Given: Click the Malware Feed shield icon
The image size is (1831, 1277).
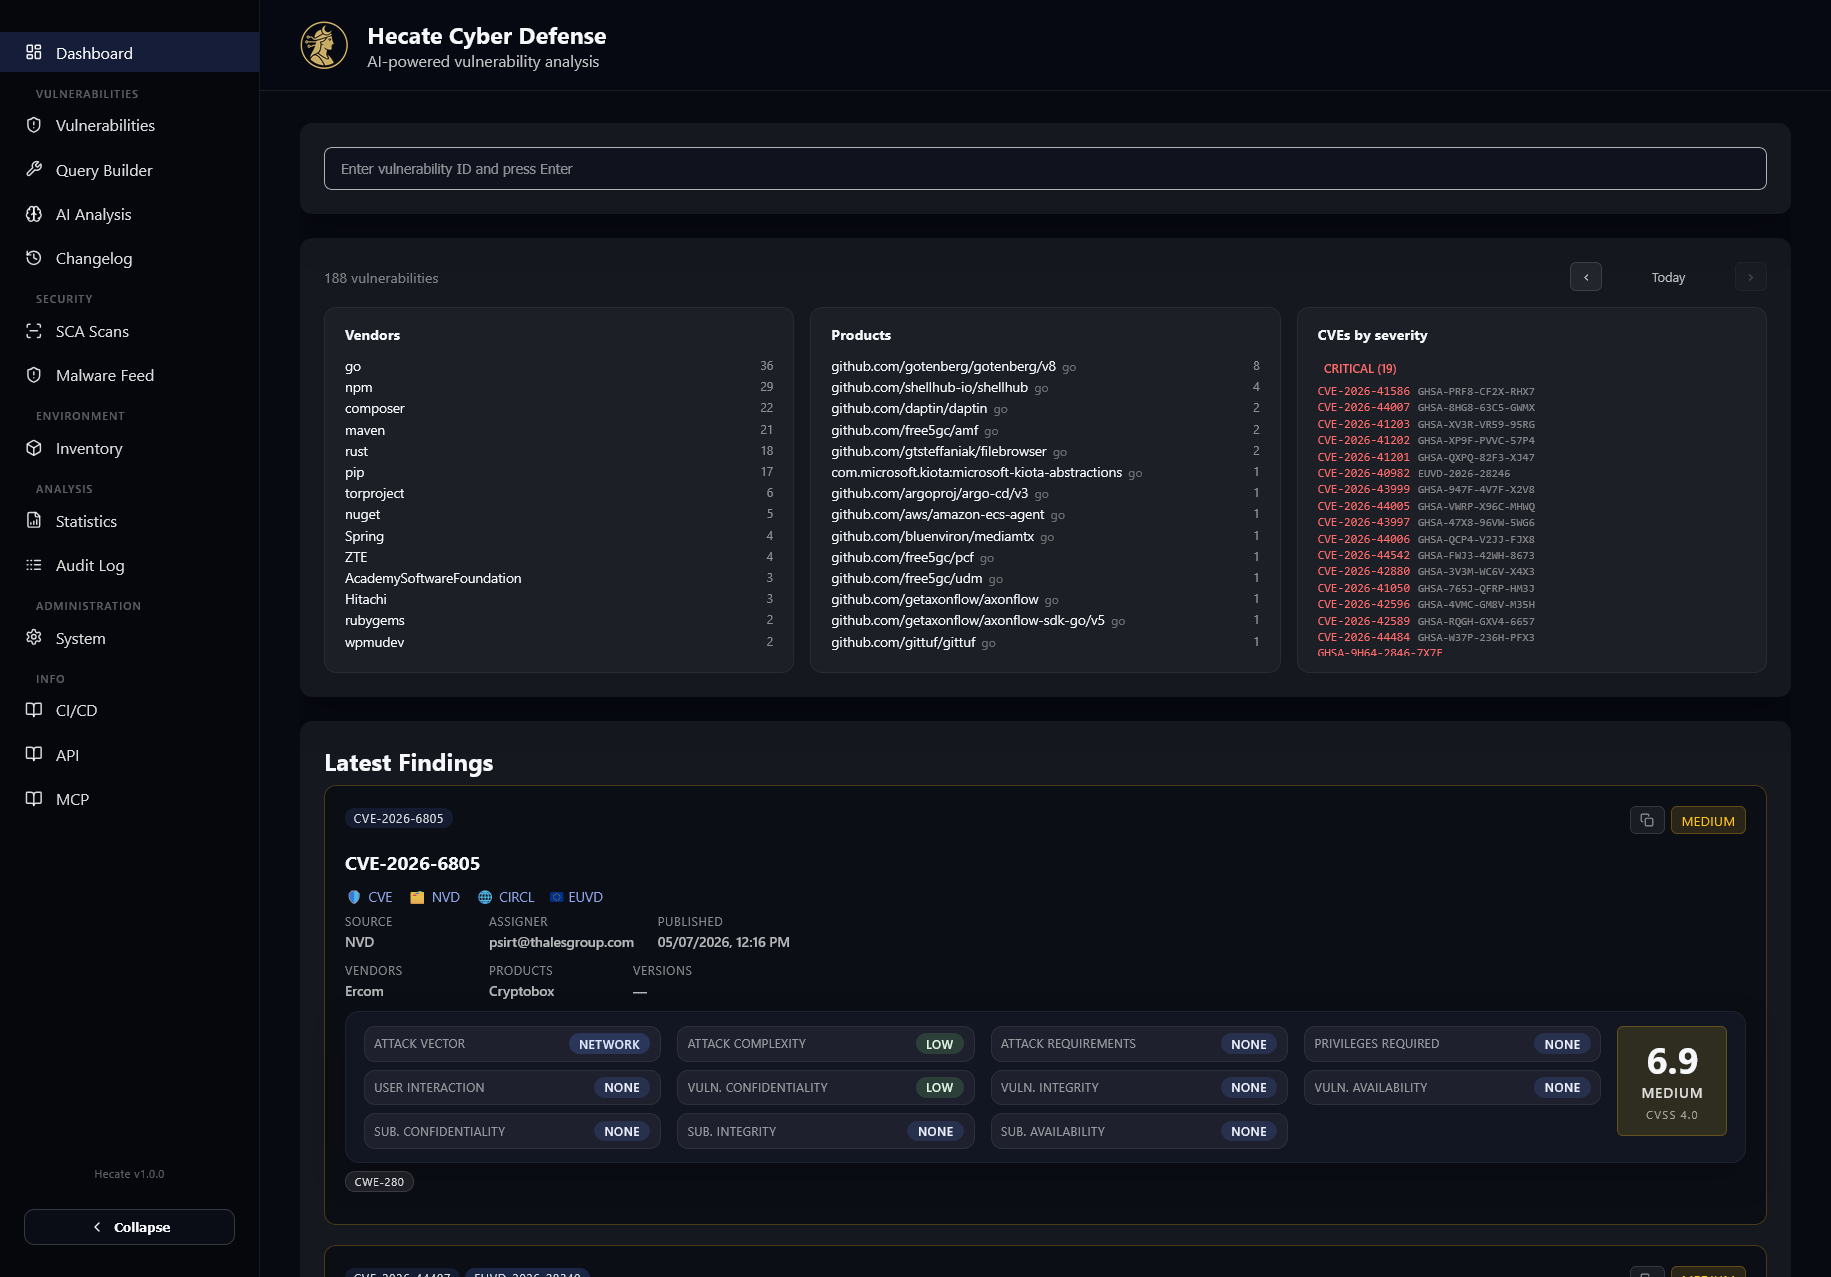Looking at the screenshot, I should (x=34, y=375).
